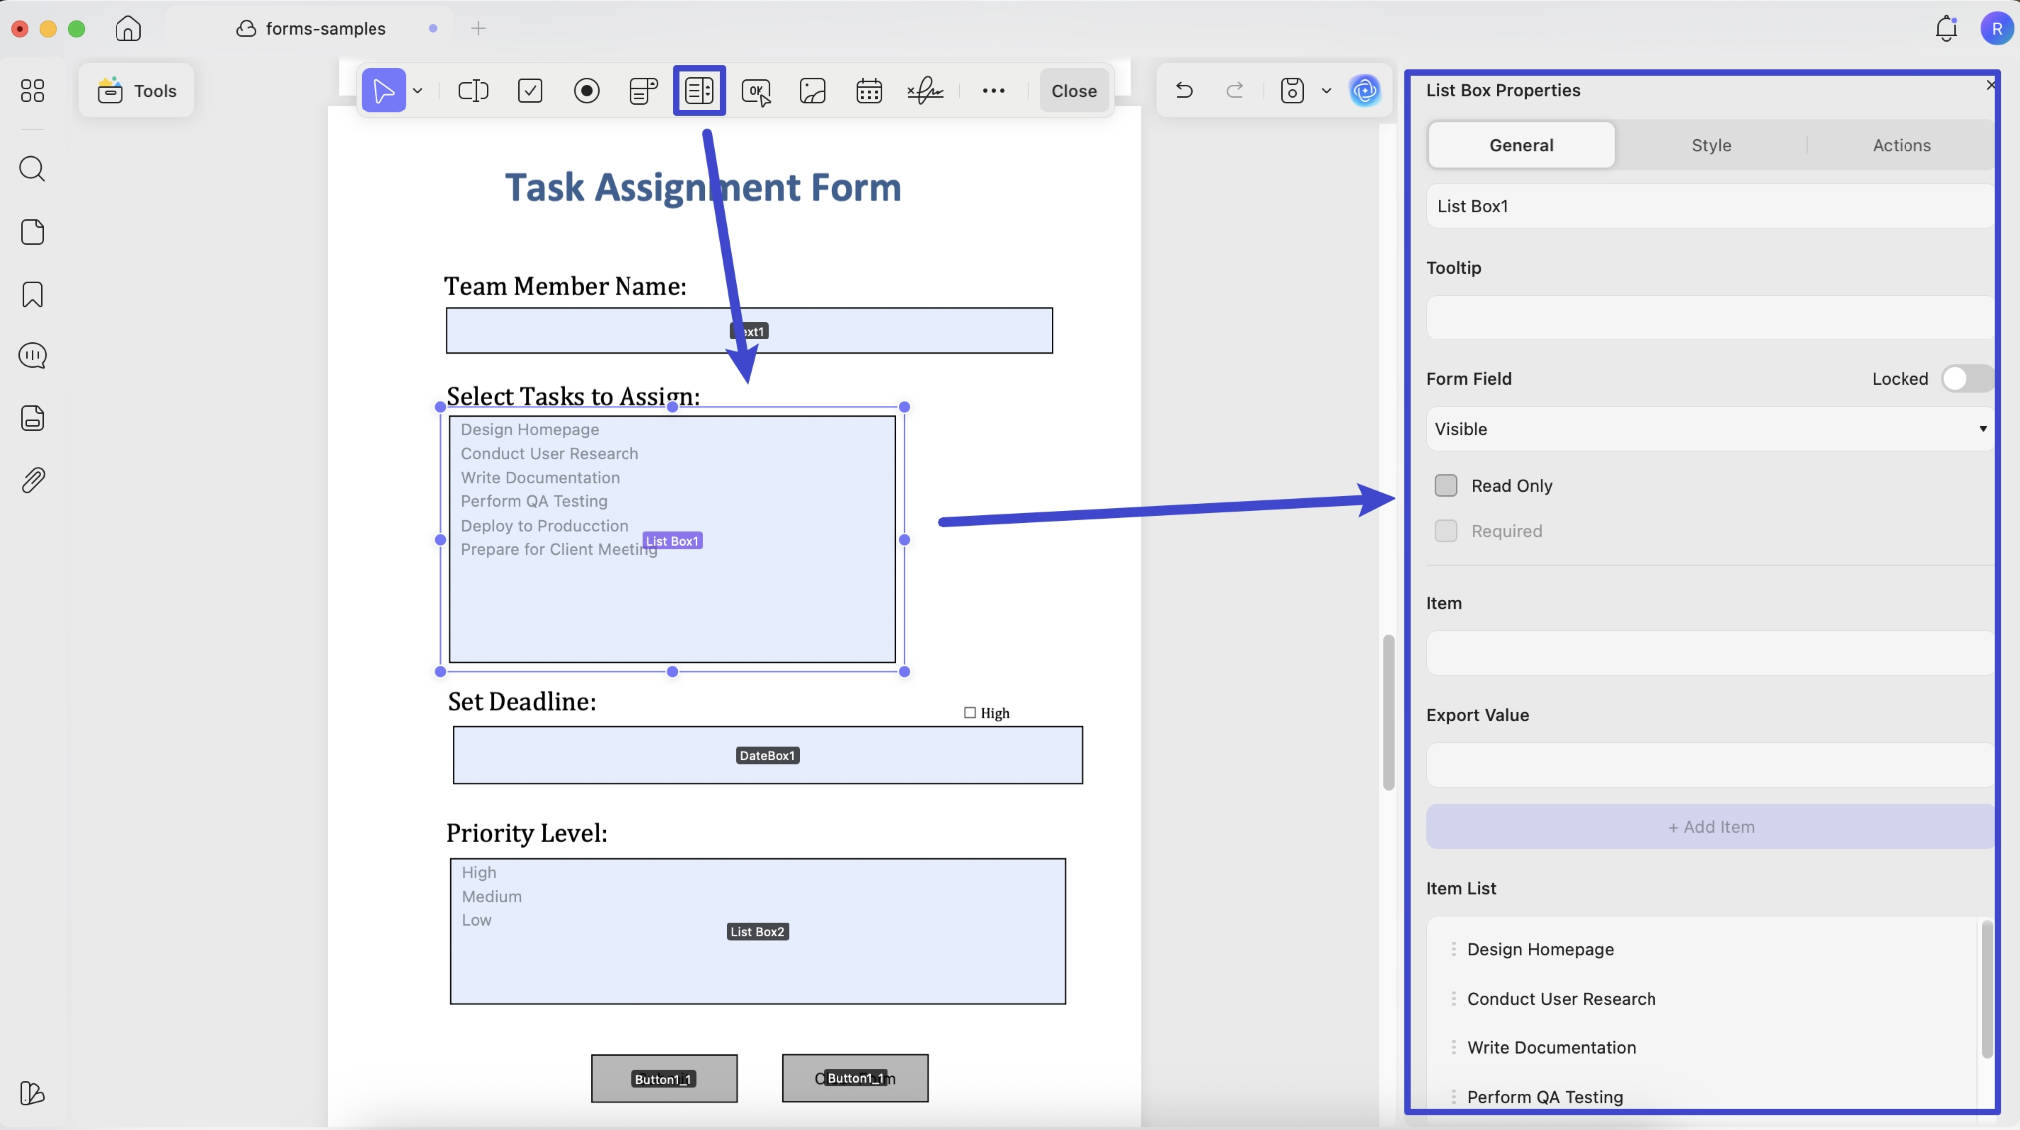Choose the OK button form tool

756,91
